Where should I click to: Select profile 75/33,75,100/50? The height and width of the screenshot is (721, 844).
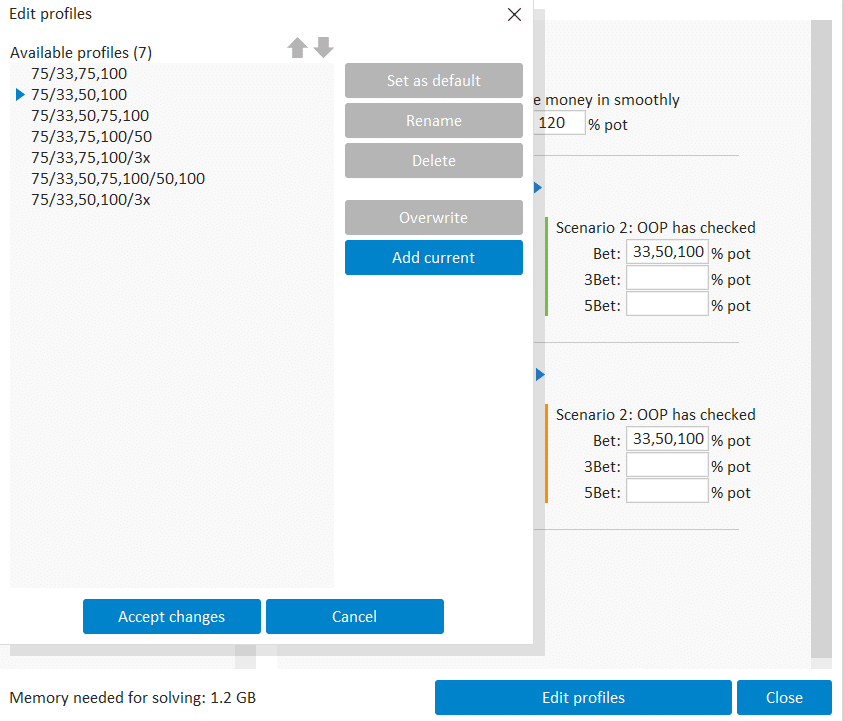[x=92, y=137]
